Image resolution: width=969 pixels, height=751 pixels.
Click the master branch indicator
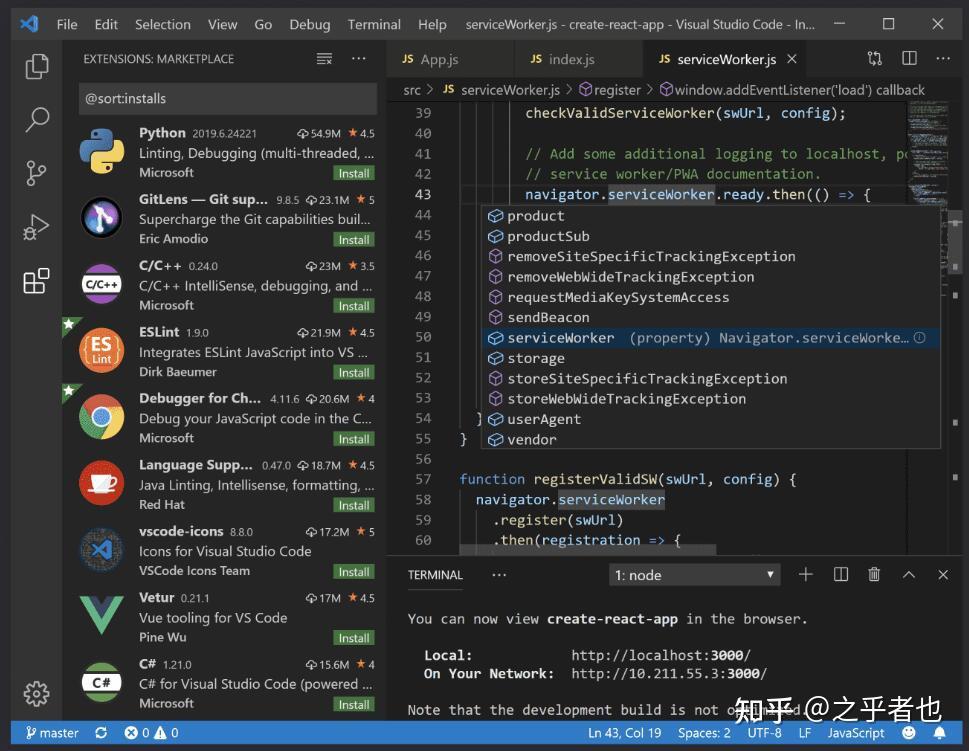(52, 733)
